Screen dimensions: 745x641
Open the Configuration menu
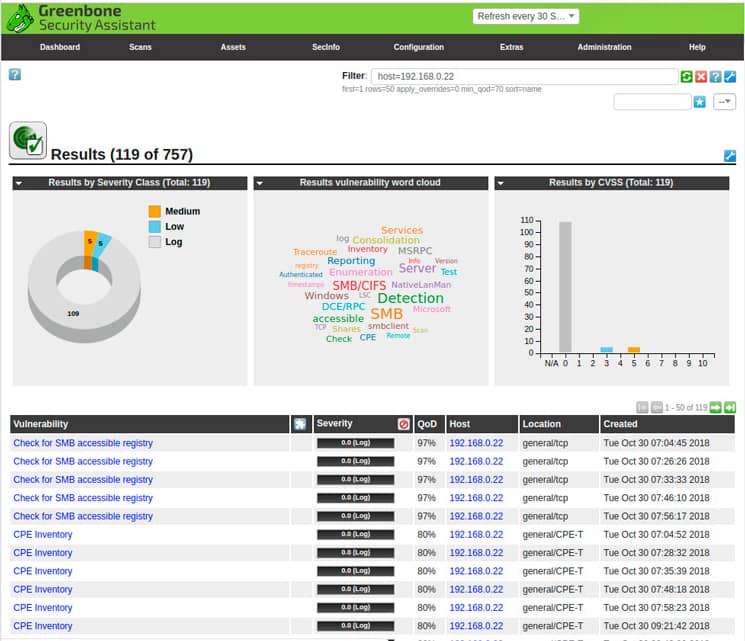click(418, 47)
